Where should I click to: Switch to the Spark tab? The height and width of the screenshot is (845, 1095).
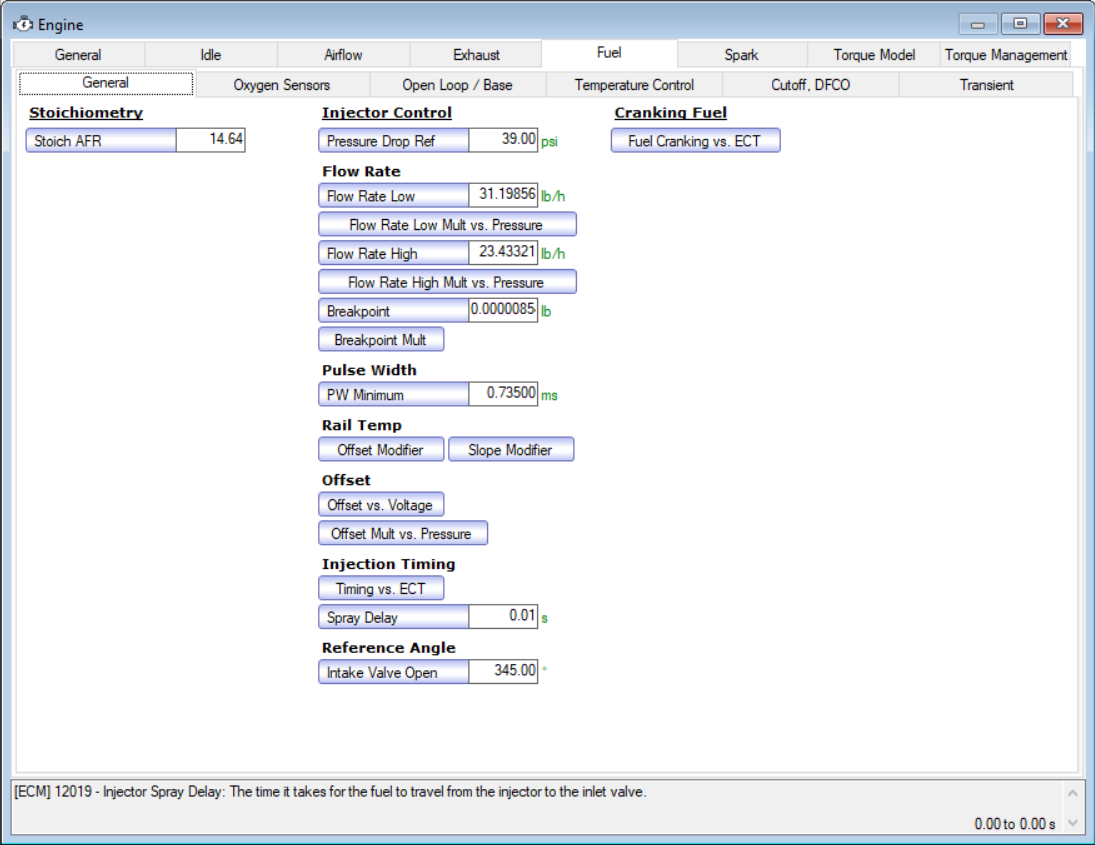tap(741, 55)
